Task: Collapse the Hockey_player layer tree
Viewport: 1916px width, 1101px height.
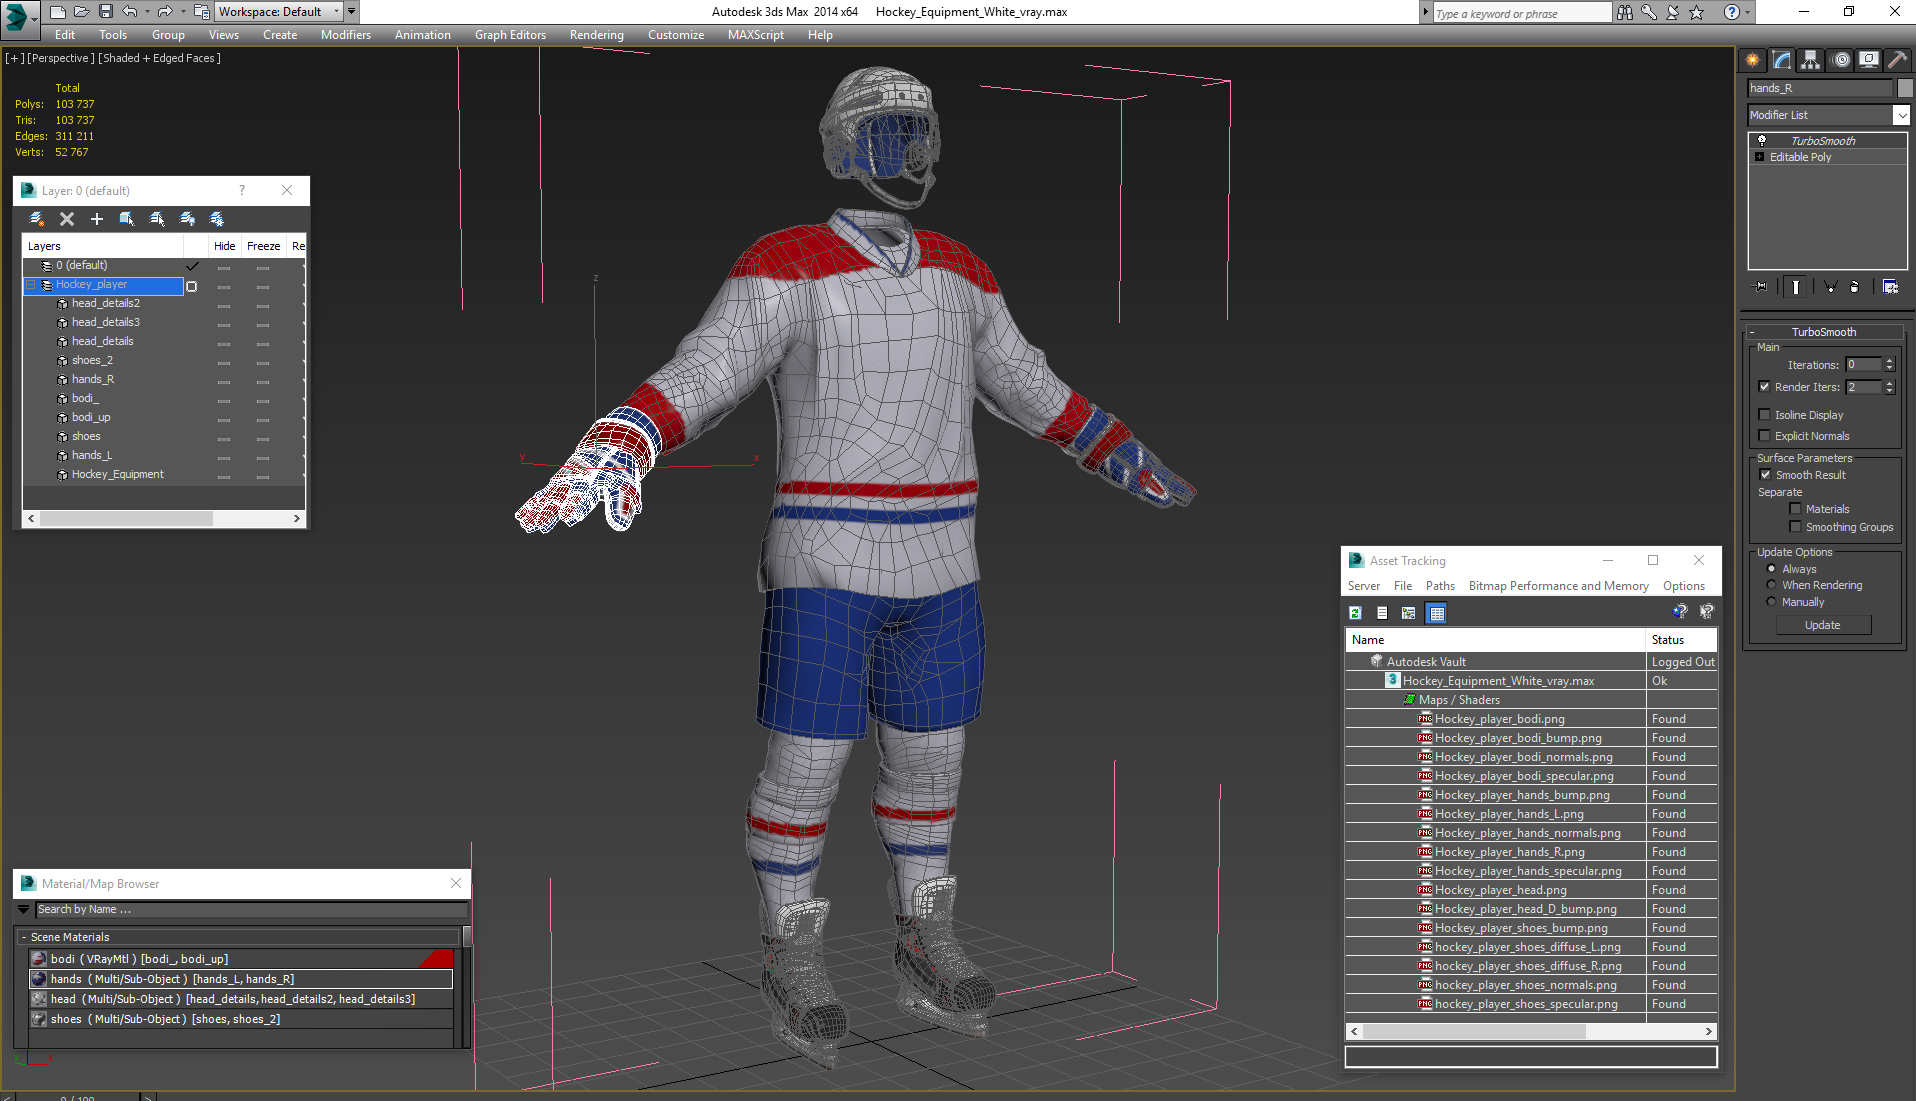Action: tap(31, 285)
